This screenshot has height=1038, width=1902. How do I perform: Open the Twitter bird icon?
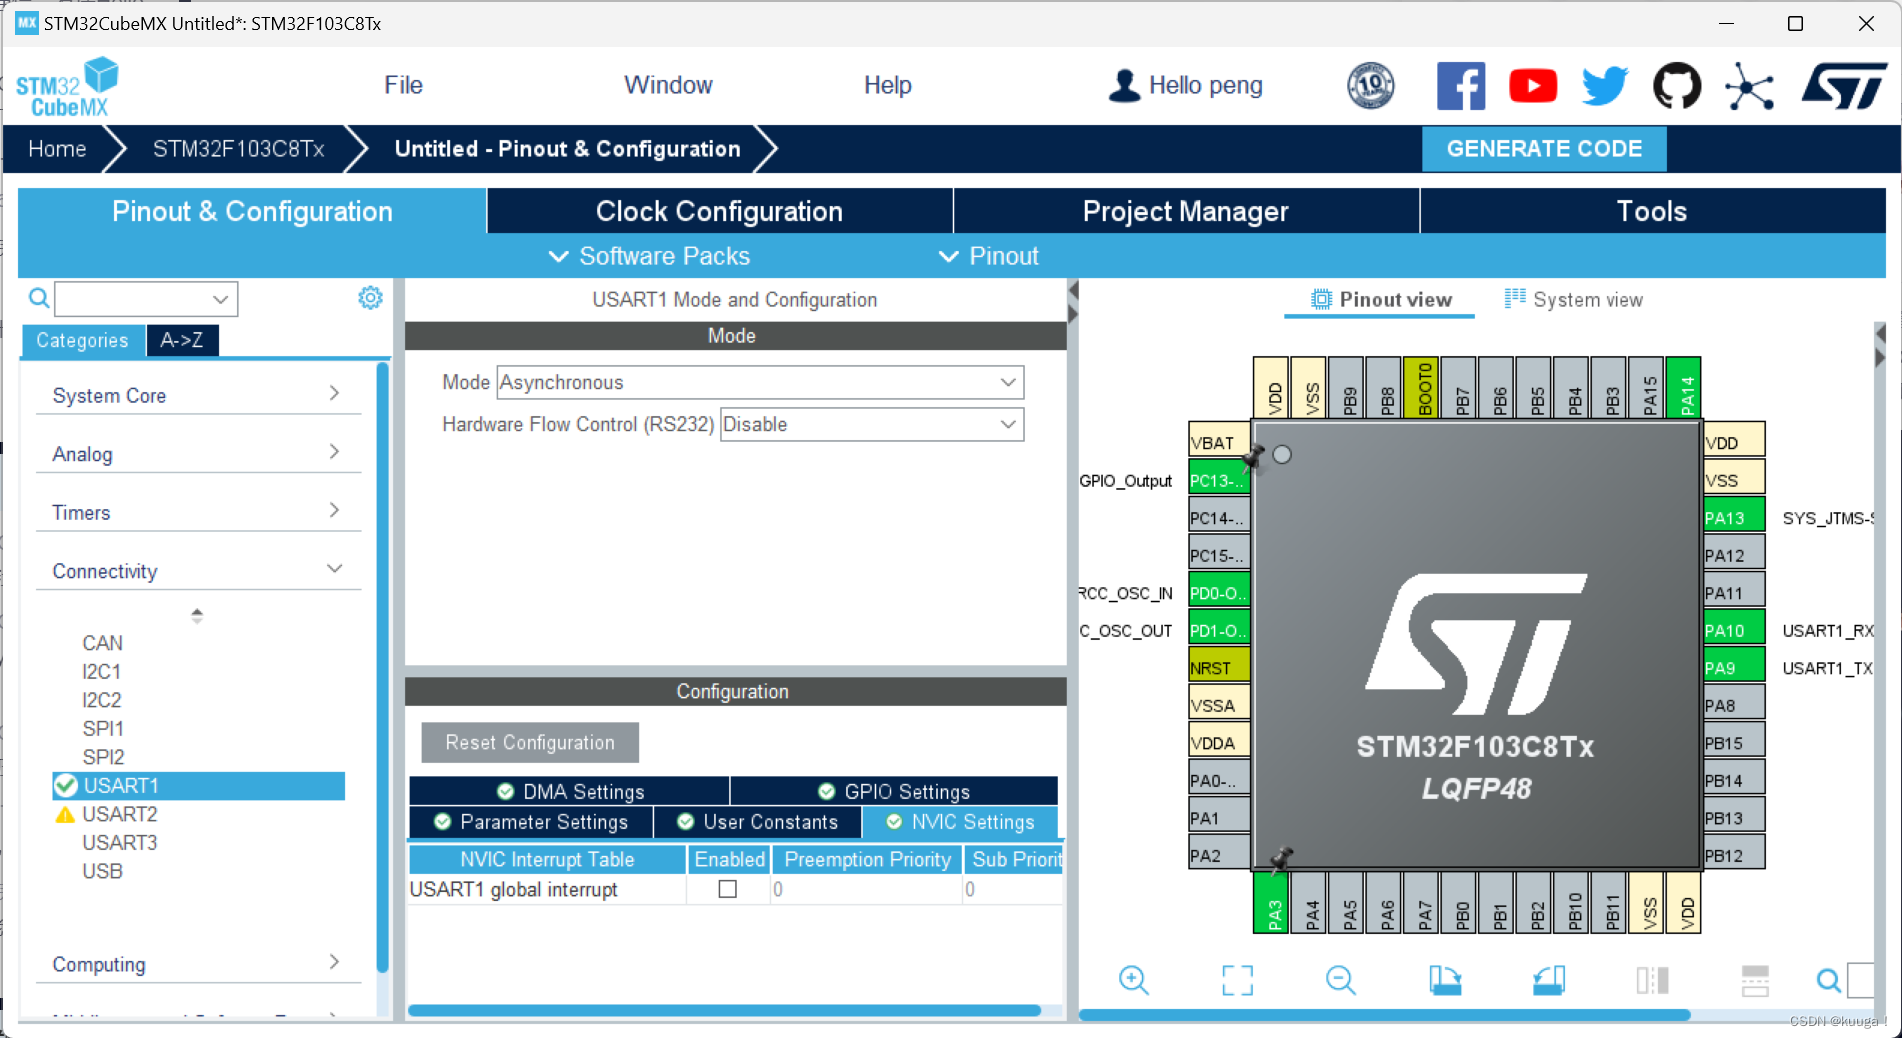pyautogui.click(x=1604, y=86)
